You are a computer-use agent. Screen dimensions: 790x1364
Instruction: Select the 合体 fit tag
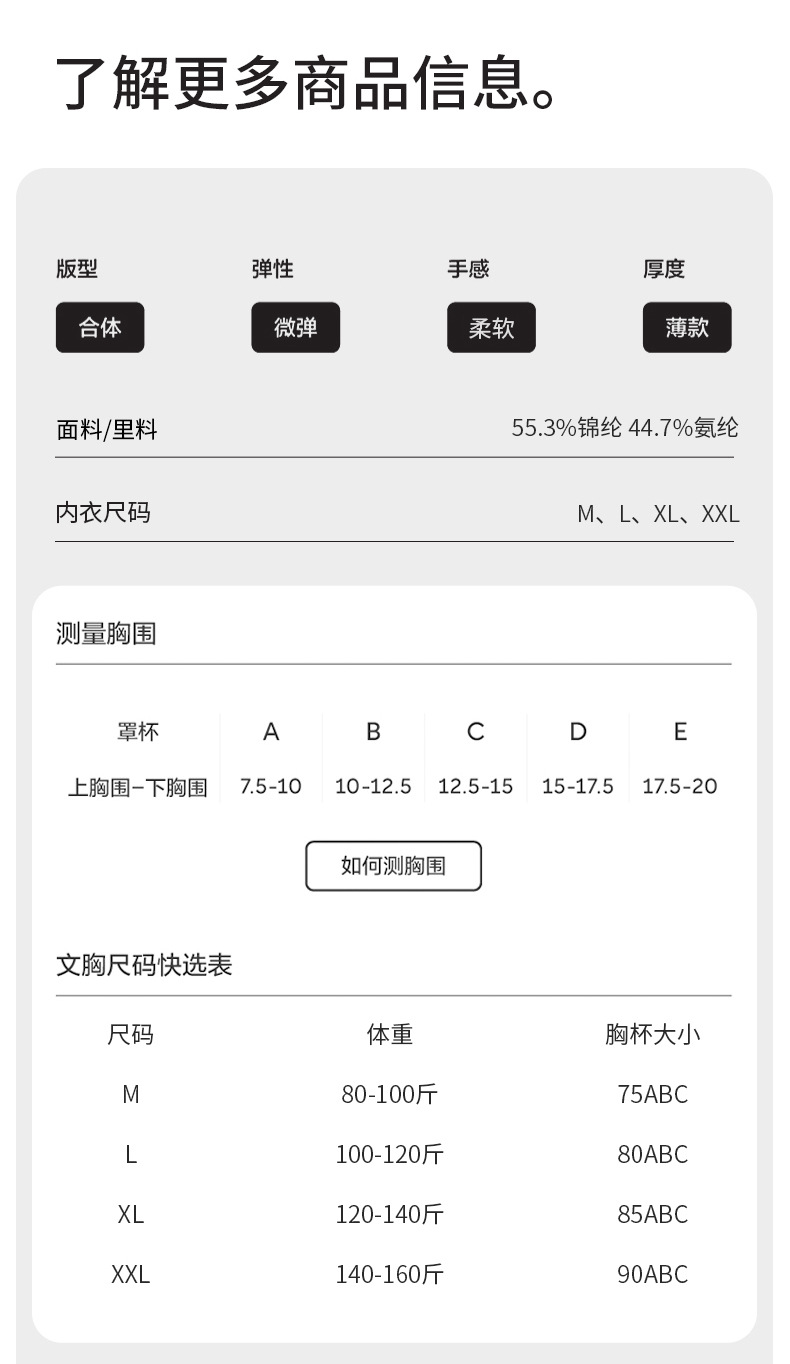100,327
